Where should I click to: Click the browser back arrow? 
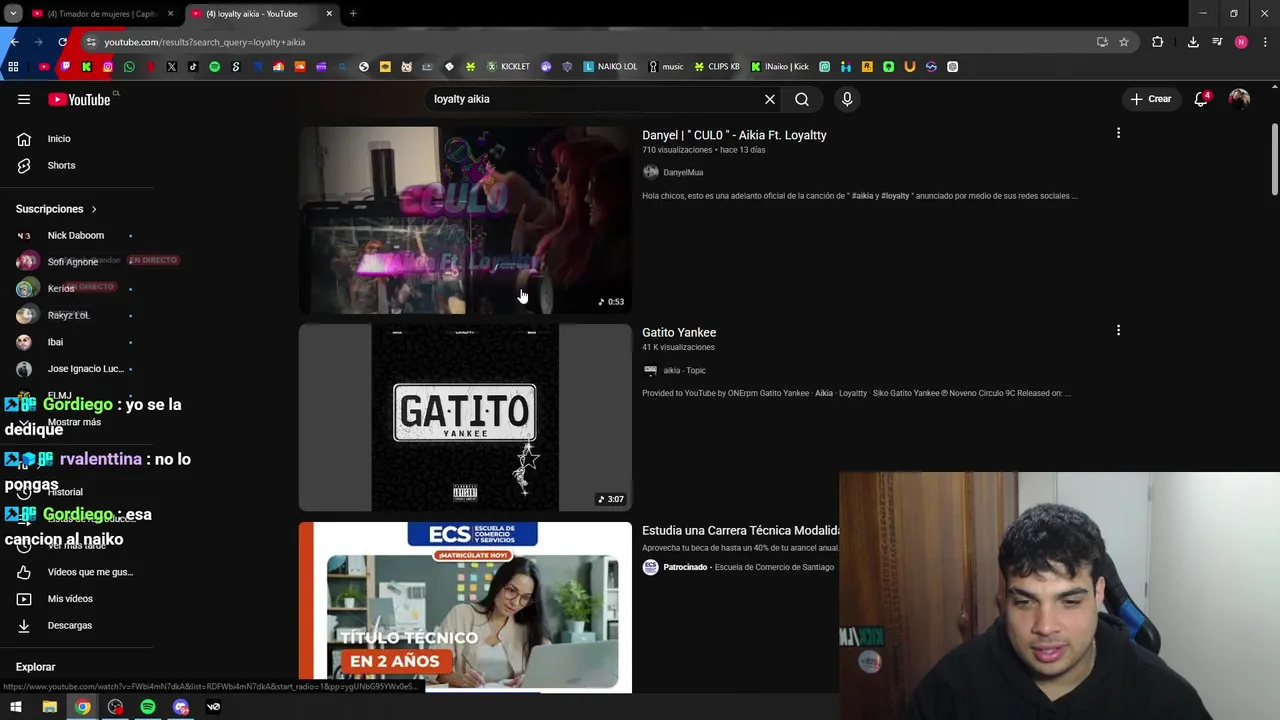(14, 42)
